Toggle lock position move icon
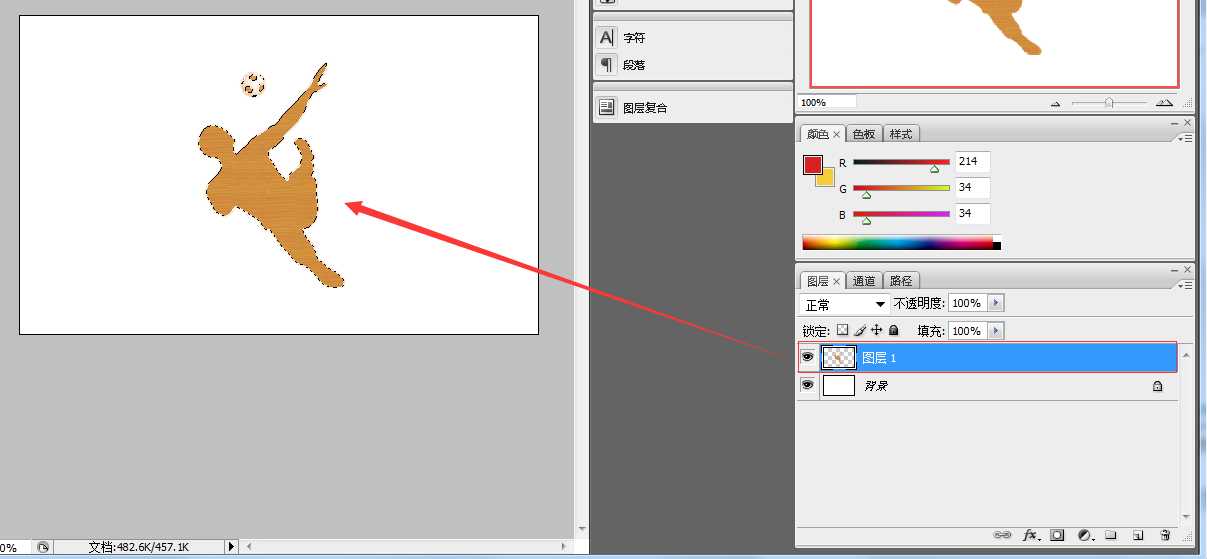 click(x=876, y=330)
